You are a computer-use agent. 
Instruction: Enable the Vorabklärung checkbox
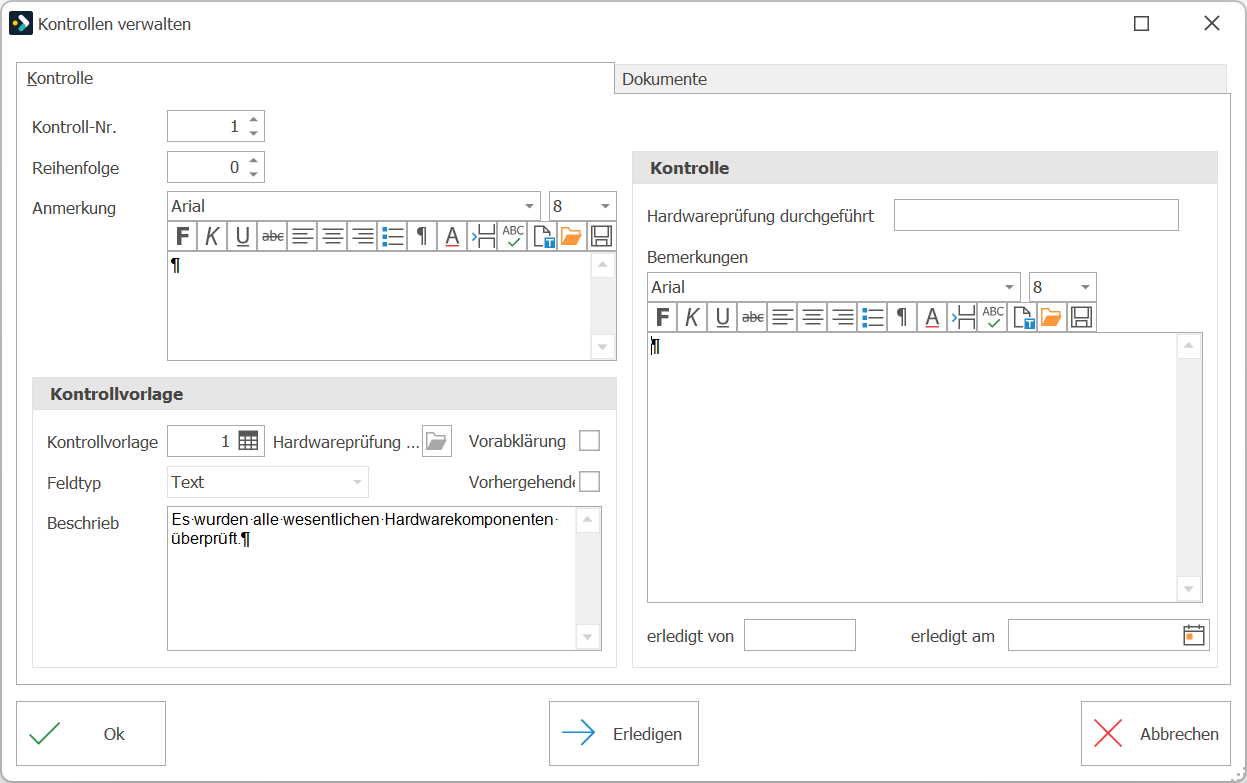(x=590, y=441)
